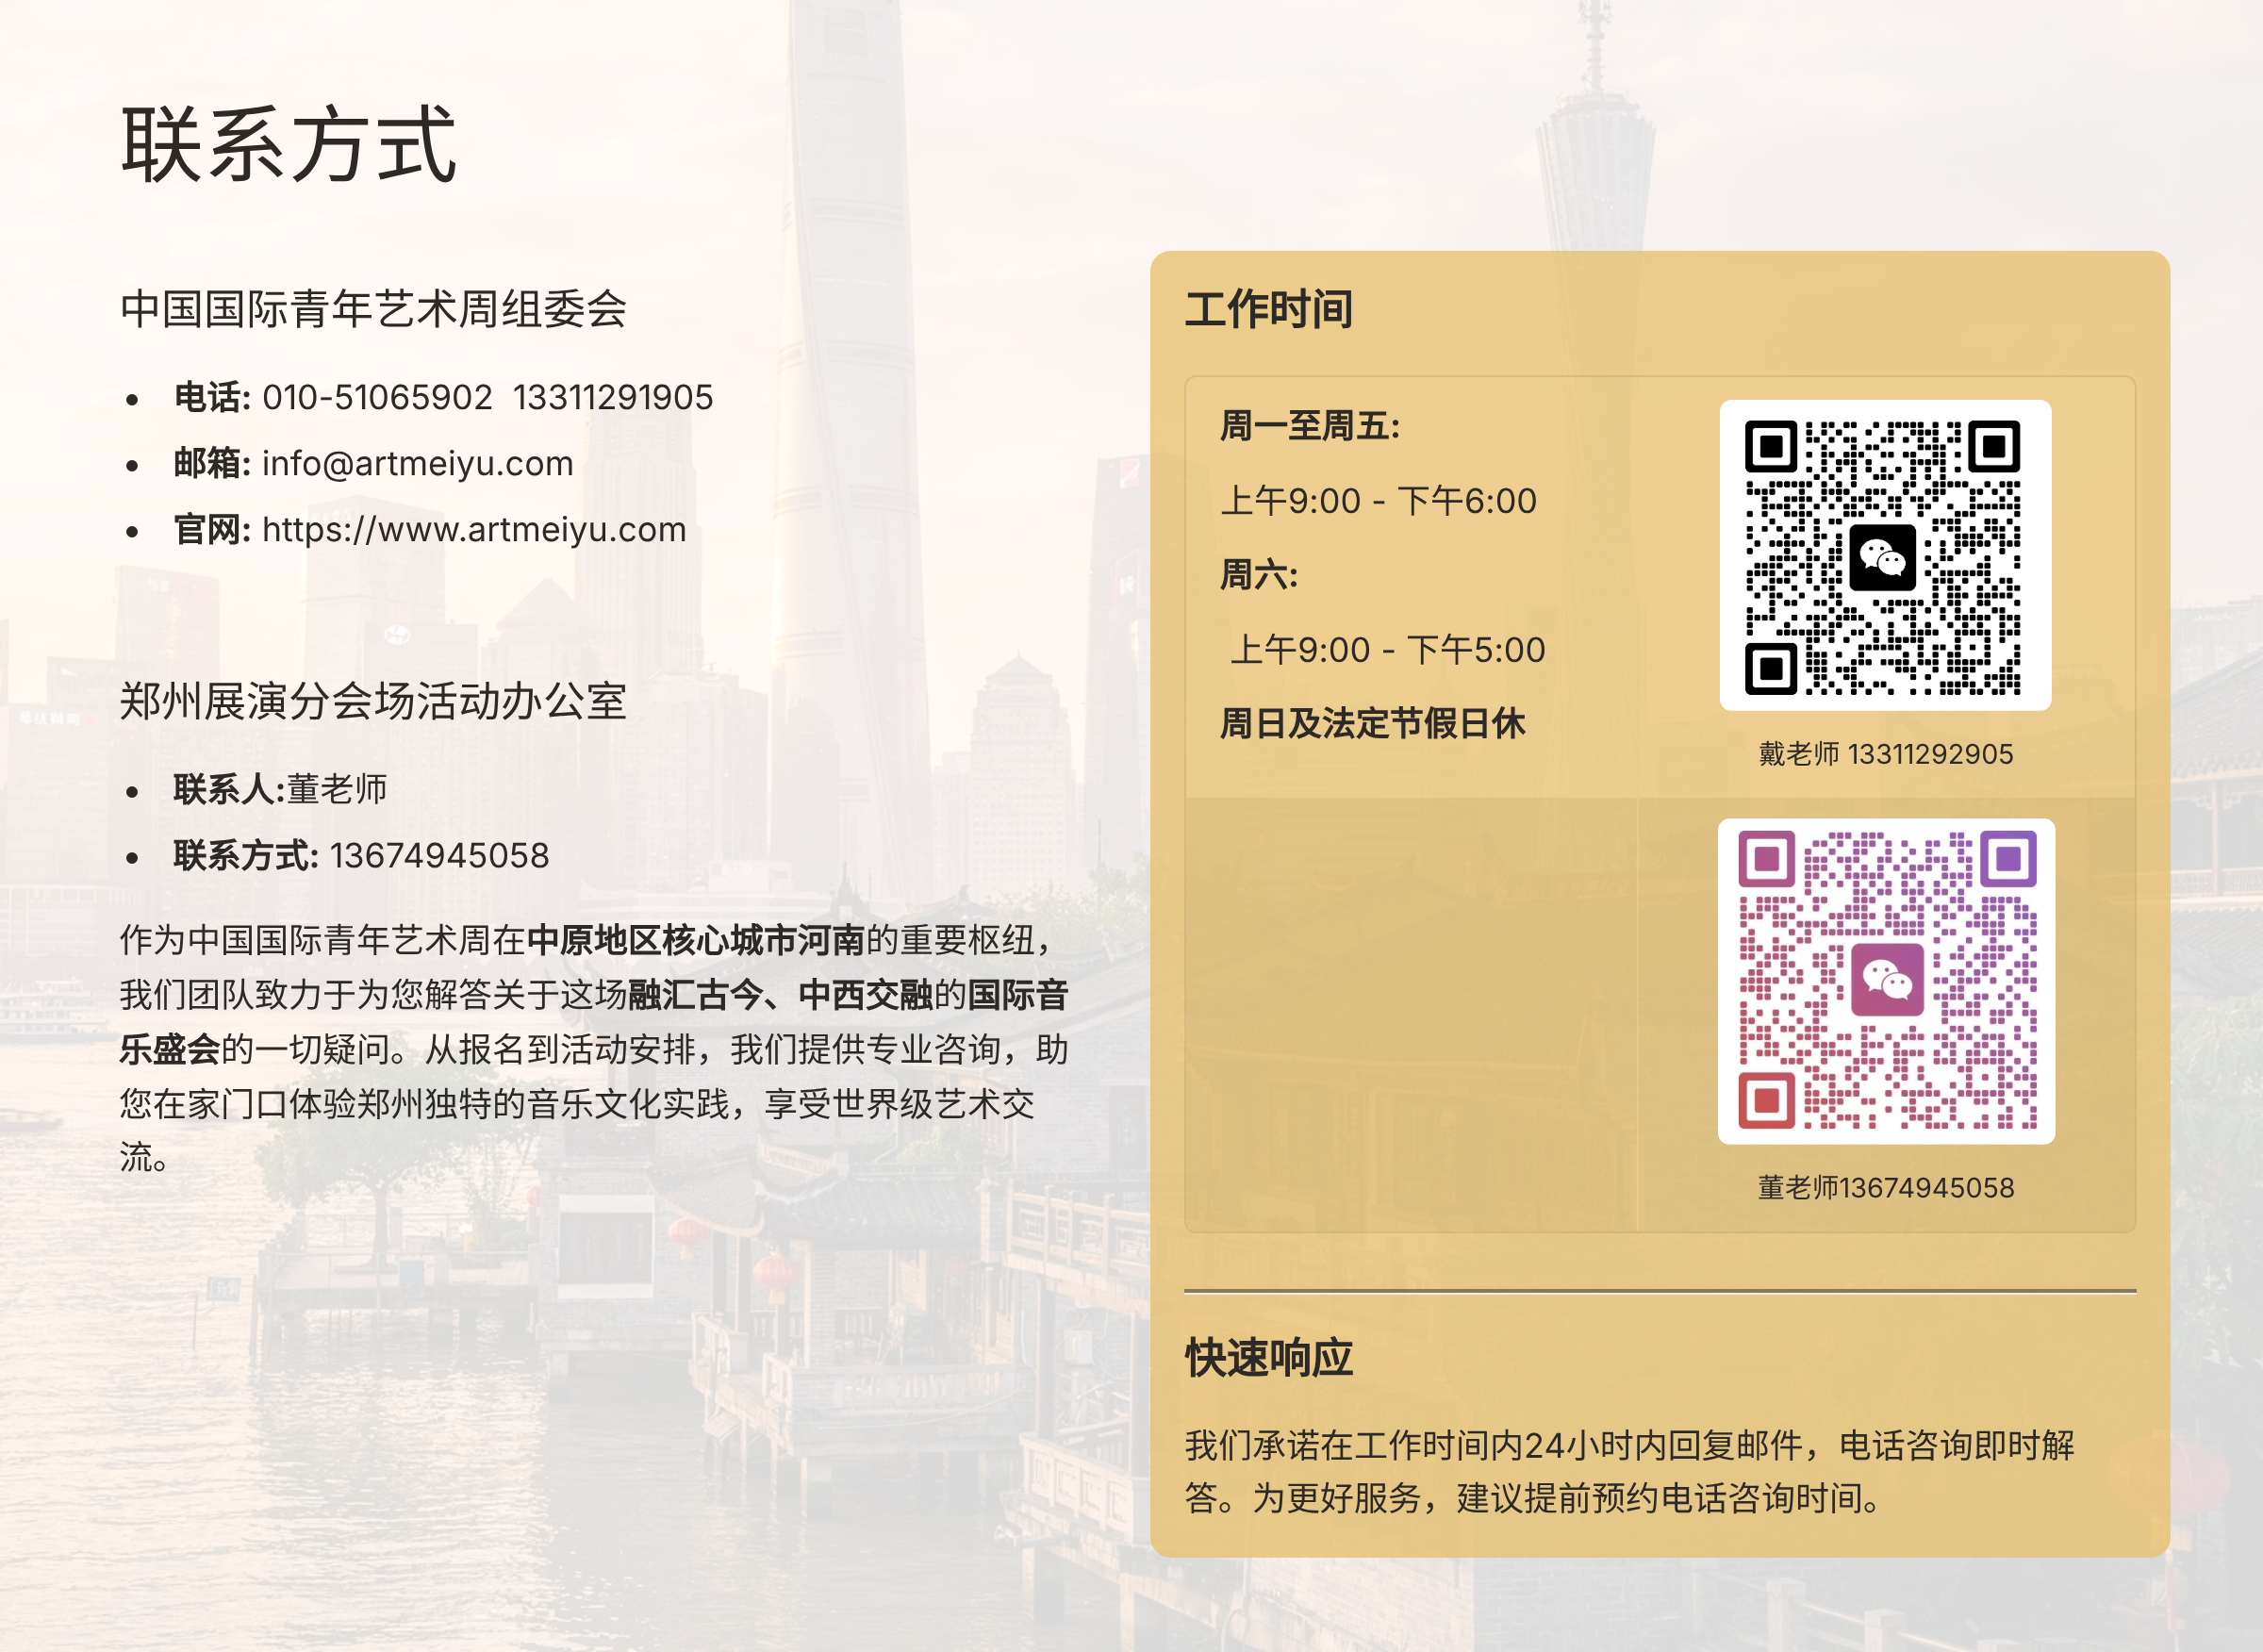Click the 周一至周五 label
Image resolution: width=2263 pixels, height=1652 pixels.
point(1309,426)
